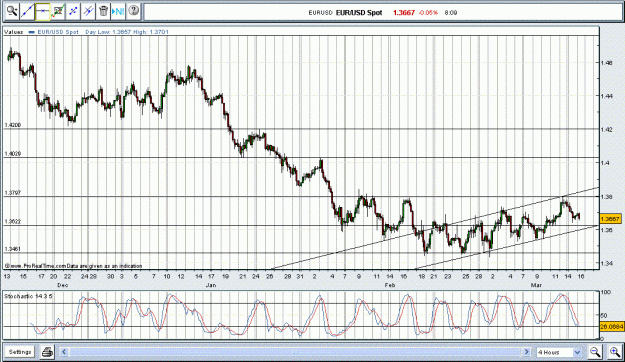
Task: Select the diagonal trend line drawing tool
Action: [x=27, y=11]
